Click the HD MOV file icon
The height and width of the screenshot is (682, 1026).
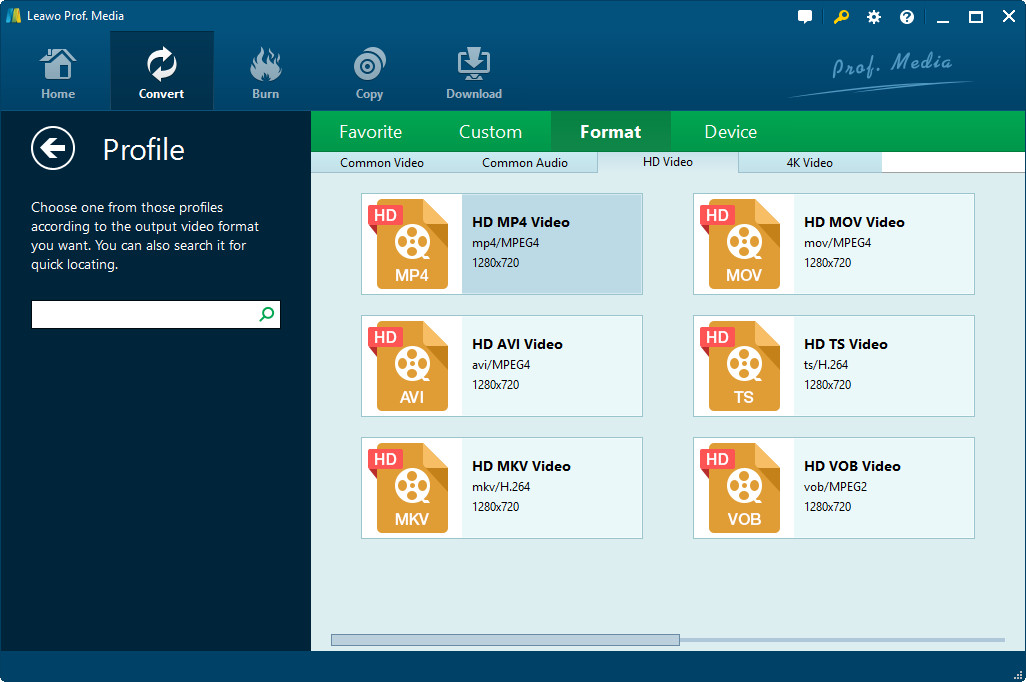(x=741, y=243)
